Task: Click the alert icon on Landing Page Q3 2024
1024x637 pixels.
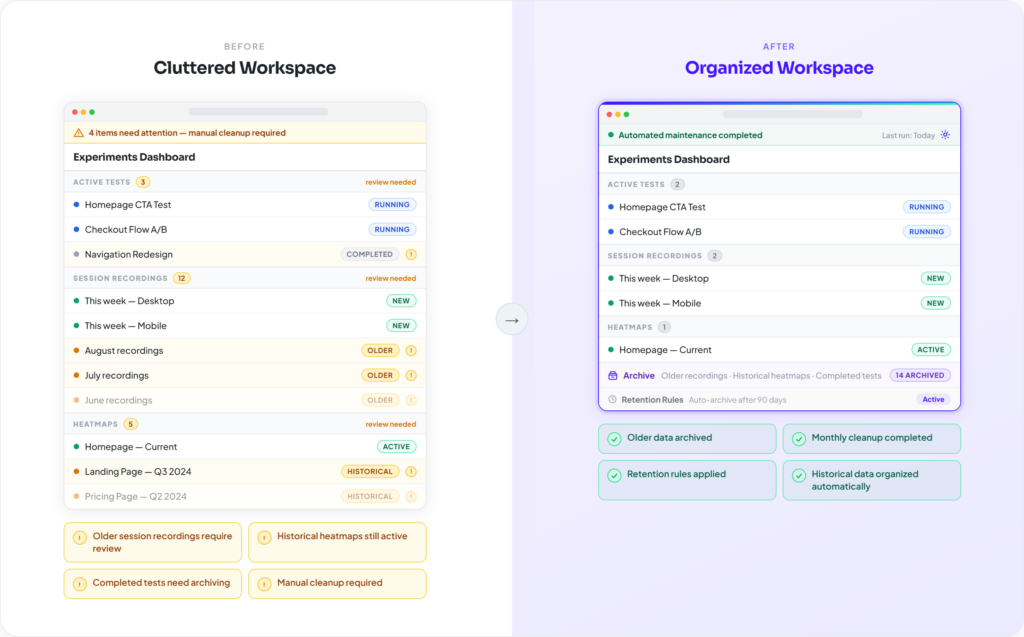Action: 411,471
